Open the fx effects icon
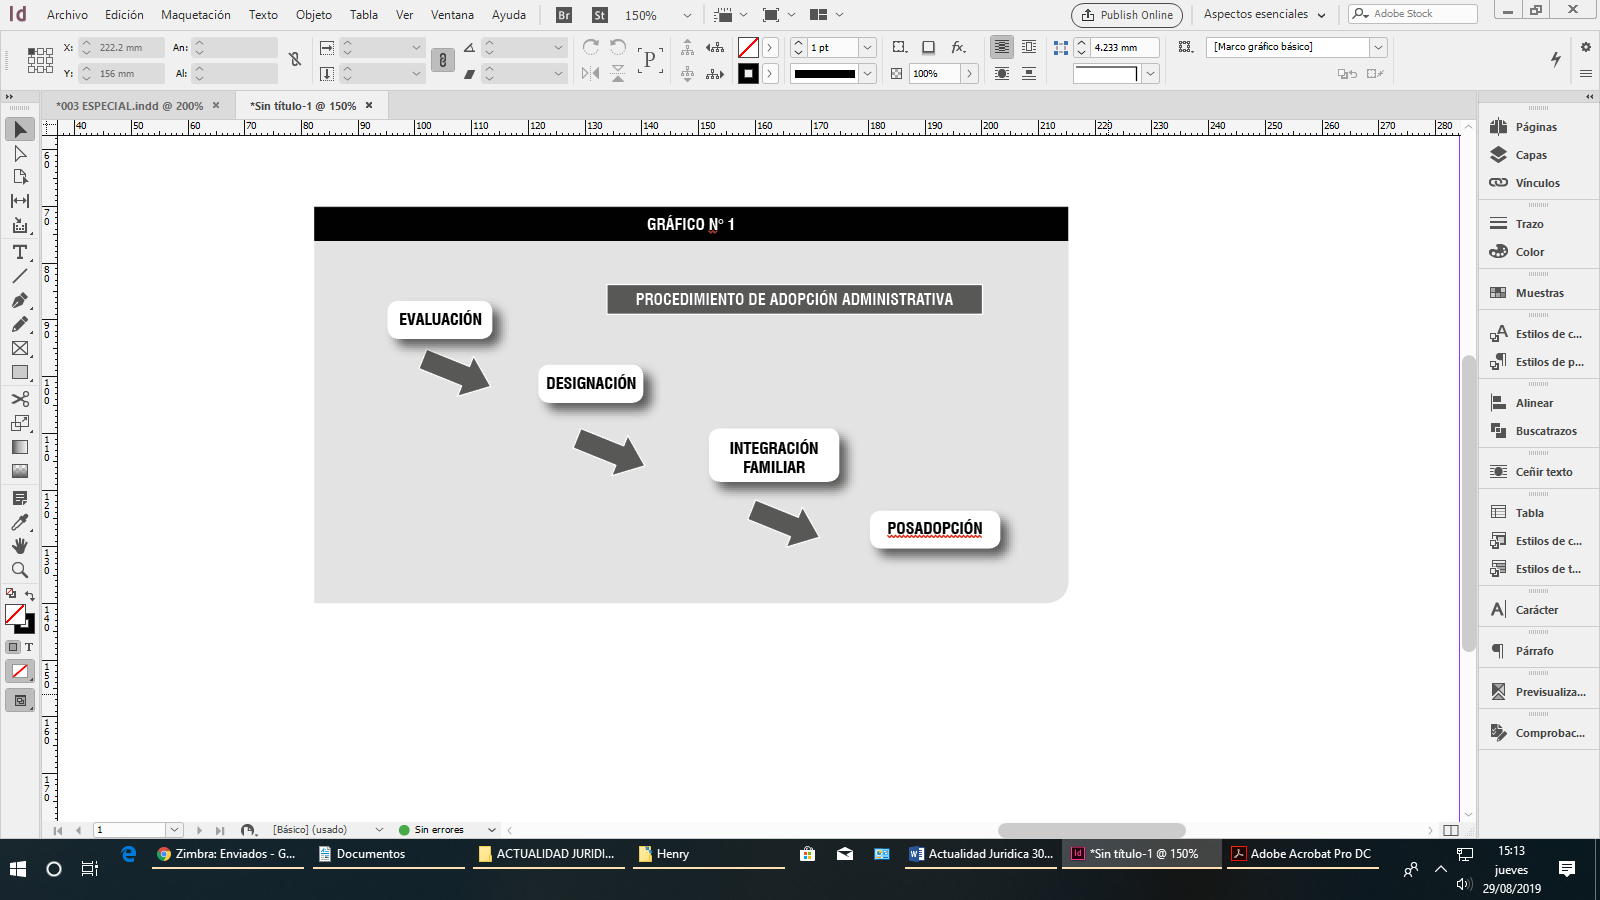1600x900 pixels. (958, 47)
